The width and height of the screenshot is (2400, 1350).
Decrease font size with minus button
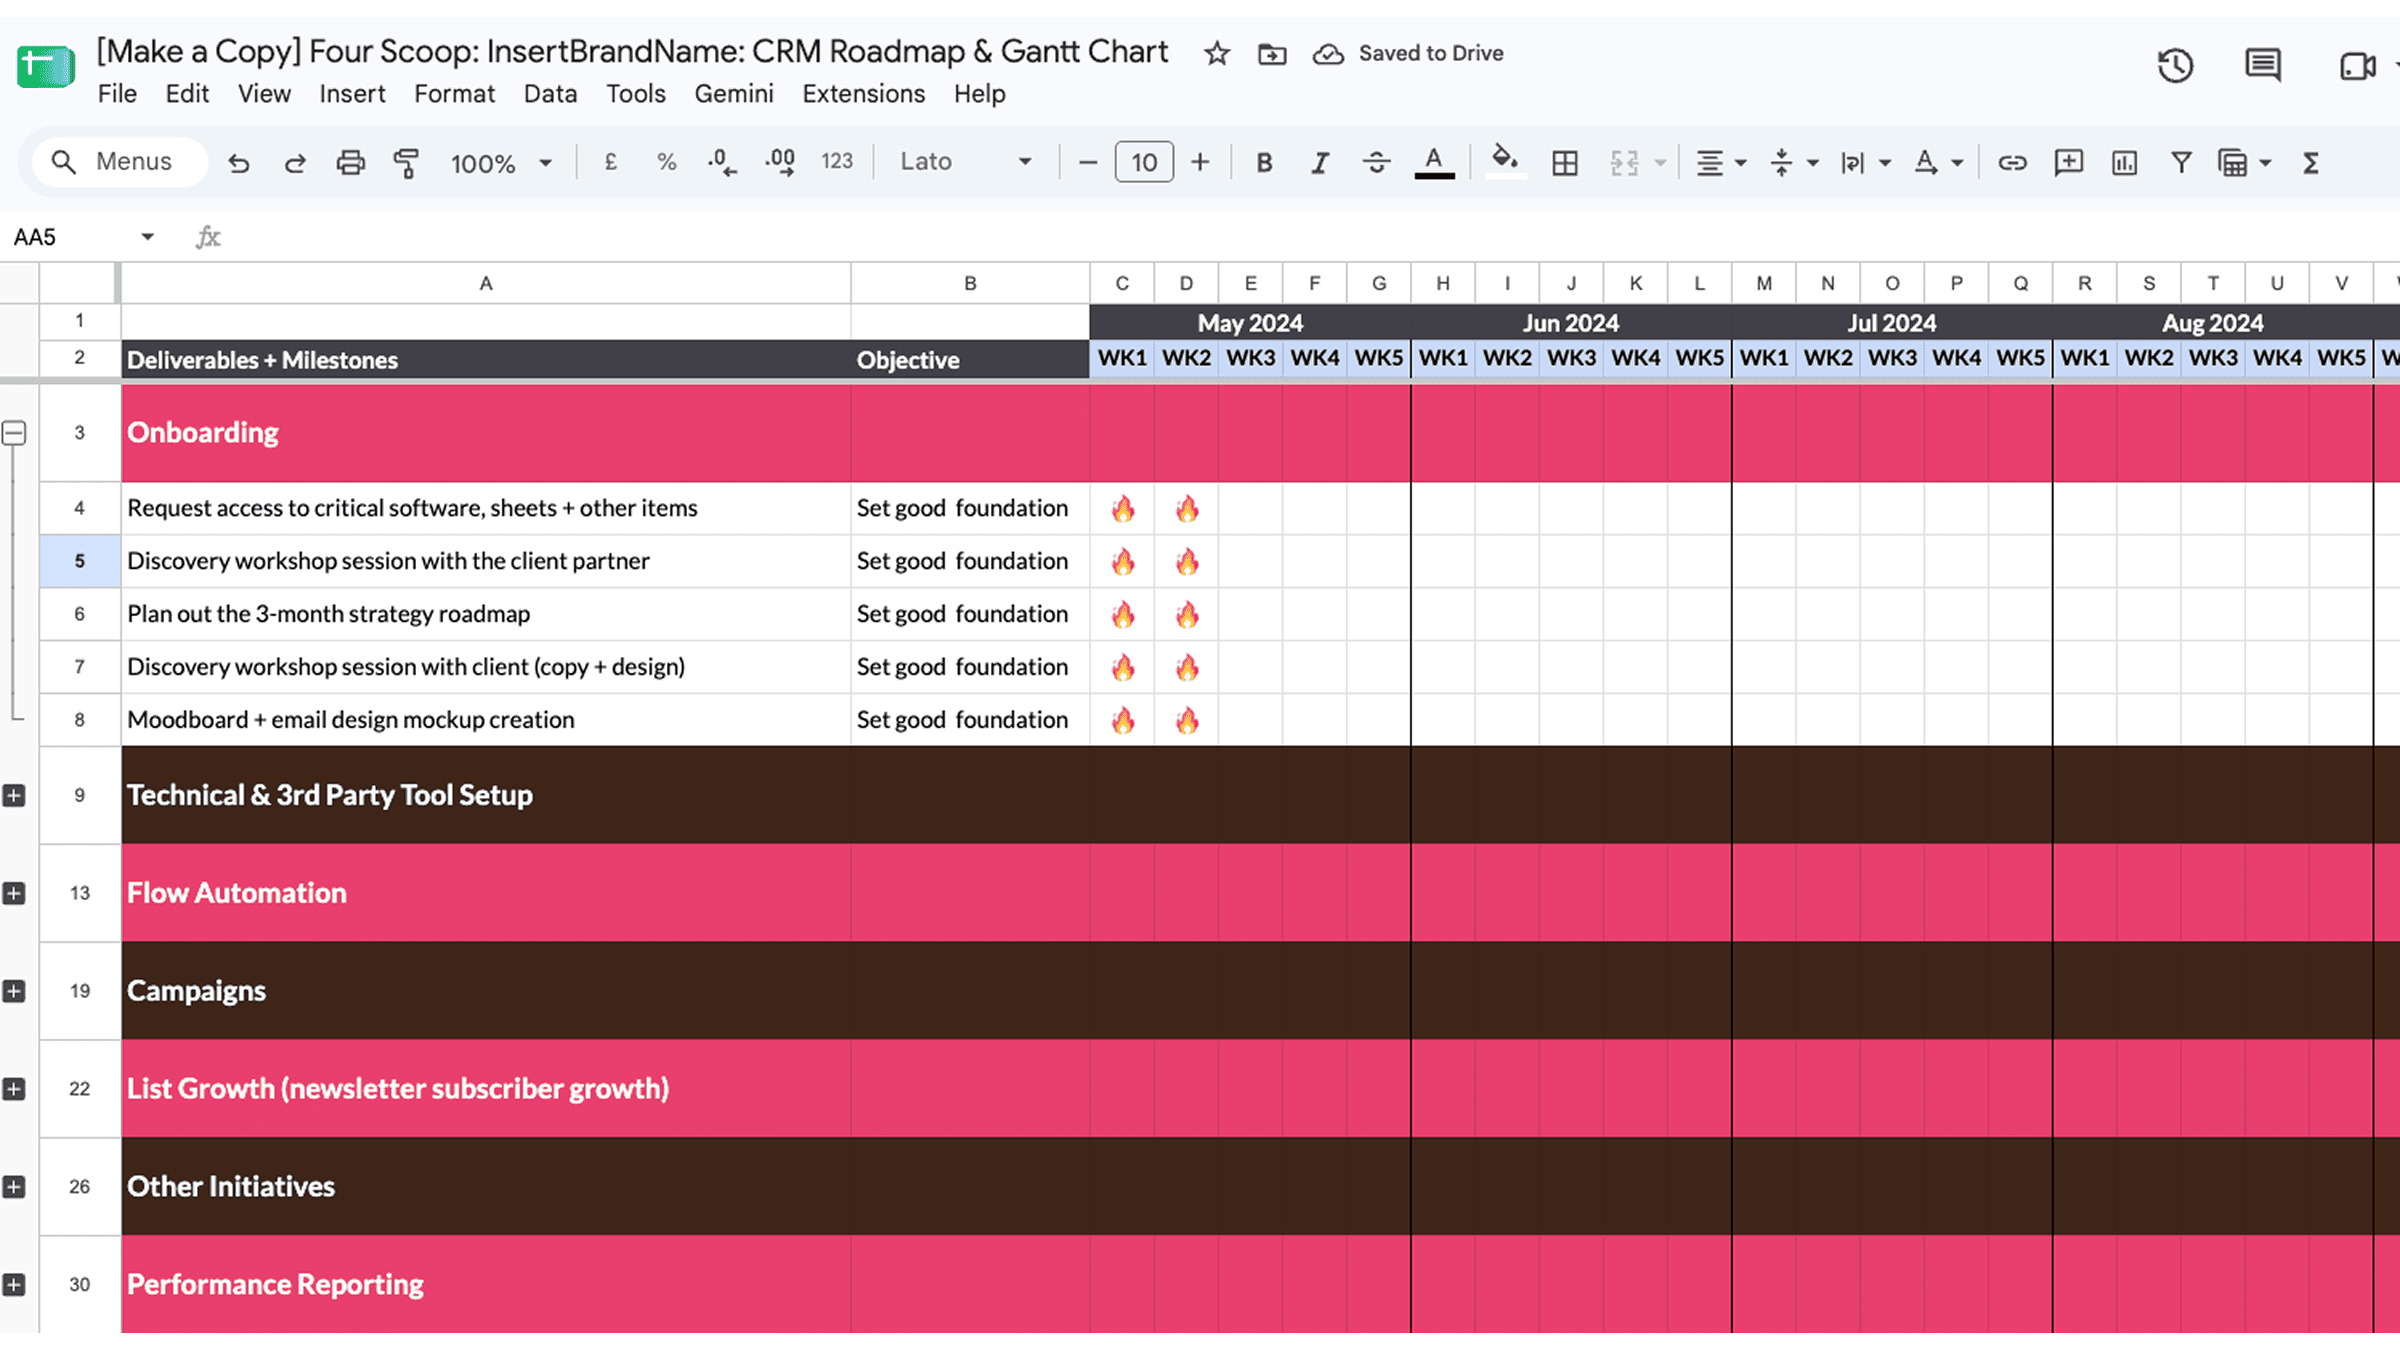click(1088, 162)
